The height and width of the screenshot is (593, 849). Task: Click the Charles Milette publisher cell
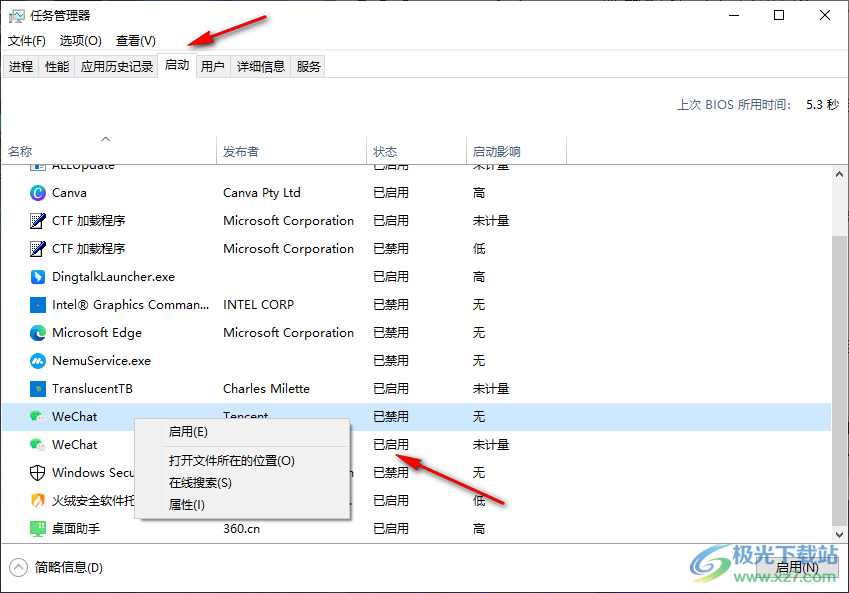click(266, 389)
